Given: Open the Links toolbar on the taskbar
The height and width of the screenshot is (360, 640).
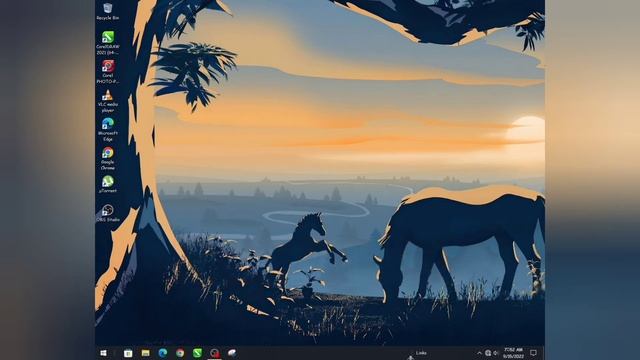Looking at the screenshot, I should click(x=421, y=353).
